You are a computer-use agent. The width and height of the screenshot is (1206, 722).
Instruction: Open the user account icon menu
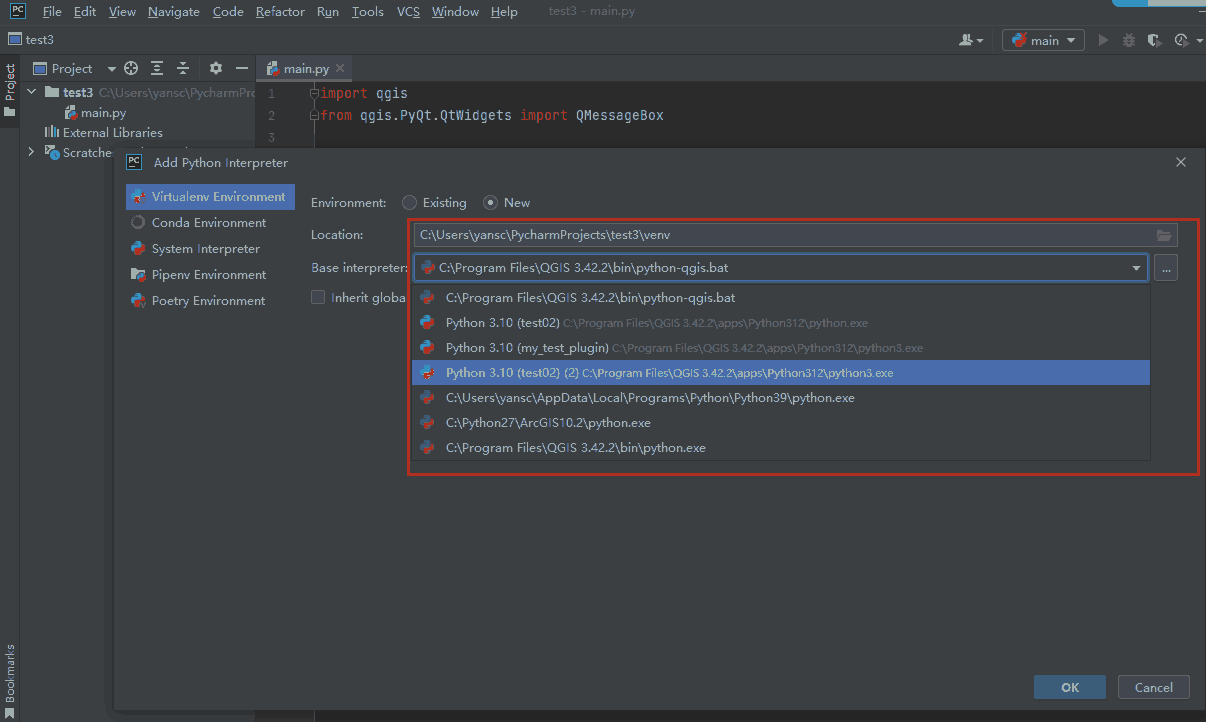(x=970, y=40)
